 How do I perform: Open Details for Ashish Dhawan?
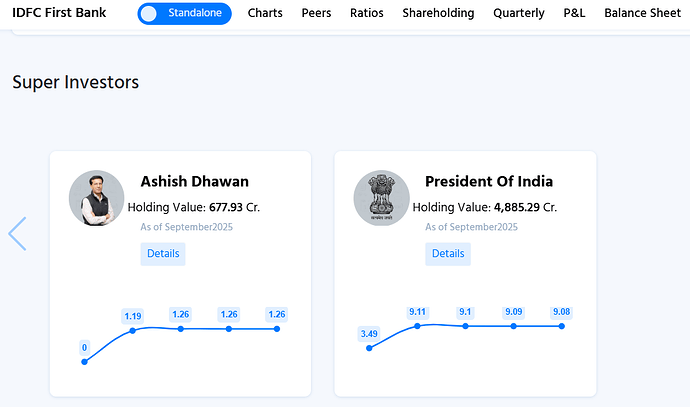[x=163, y=254]
